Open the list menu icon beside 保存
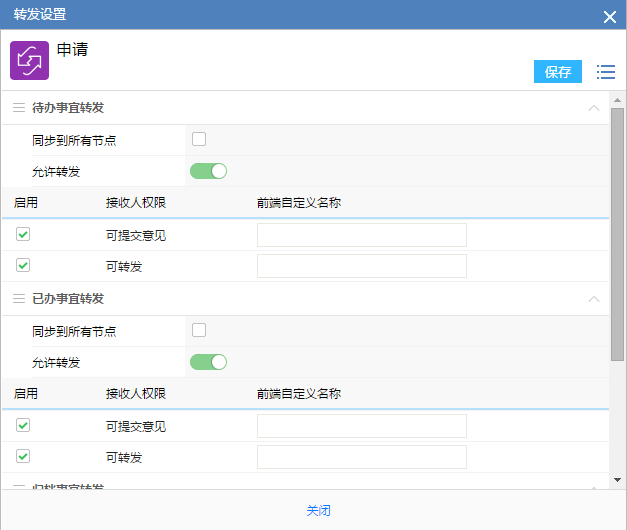The image size is (627, 530). (x=605, y=72)
